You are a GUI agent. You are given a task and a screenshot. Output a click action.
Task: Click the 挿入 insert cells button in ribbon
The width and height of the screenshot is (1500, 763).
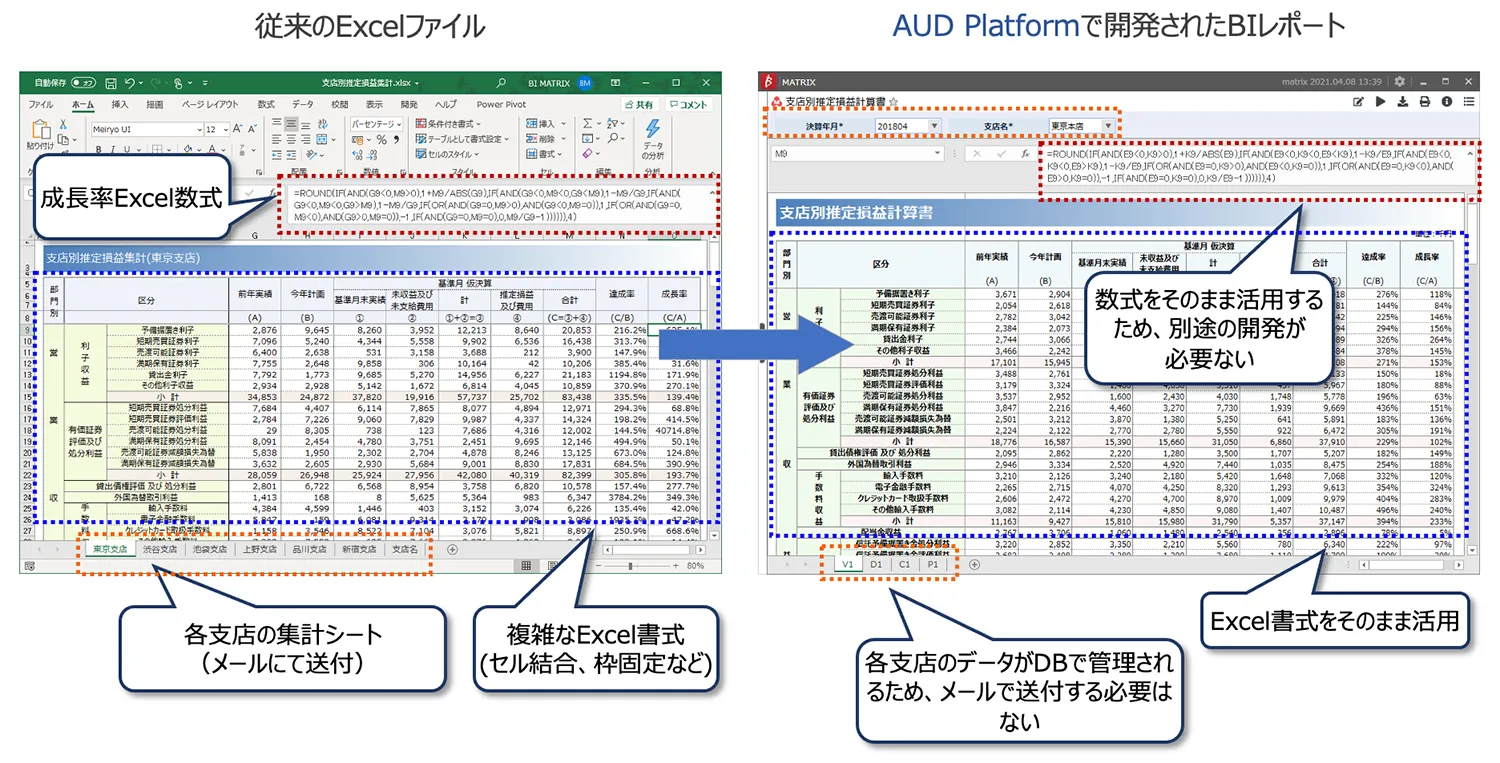pyautogui.click(x=547, y=123)
